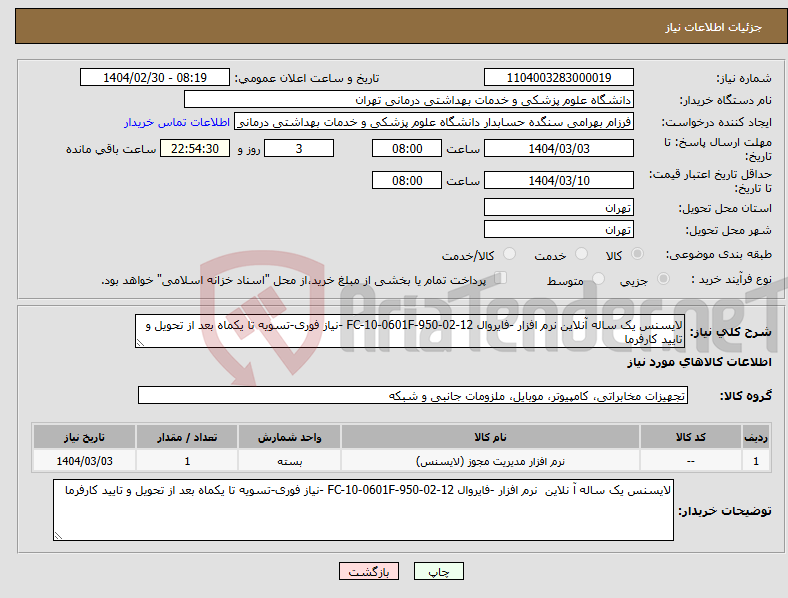Click the ساعت باقی مانده label
The height and width of the screenshot is (598, 788).
point(111,149)
